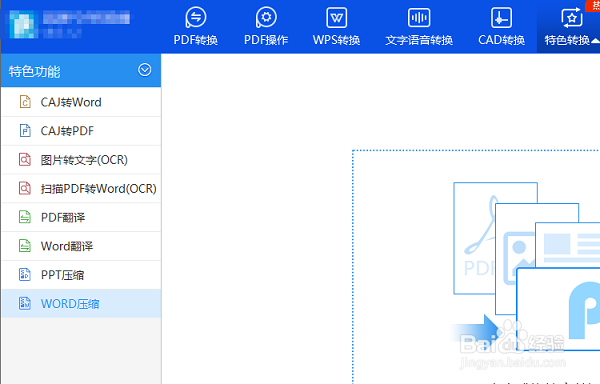Screen dimensions: 600x384
Task: Click the PDF翻译 document icon
Action: (x=25, y=217)
